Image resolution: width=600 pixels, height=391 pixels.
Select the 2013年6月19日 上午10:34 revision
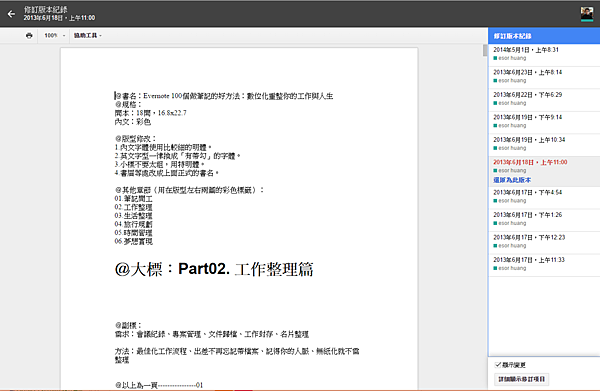544,145
